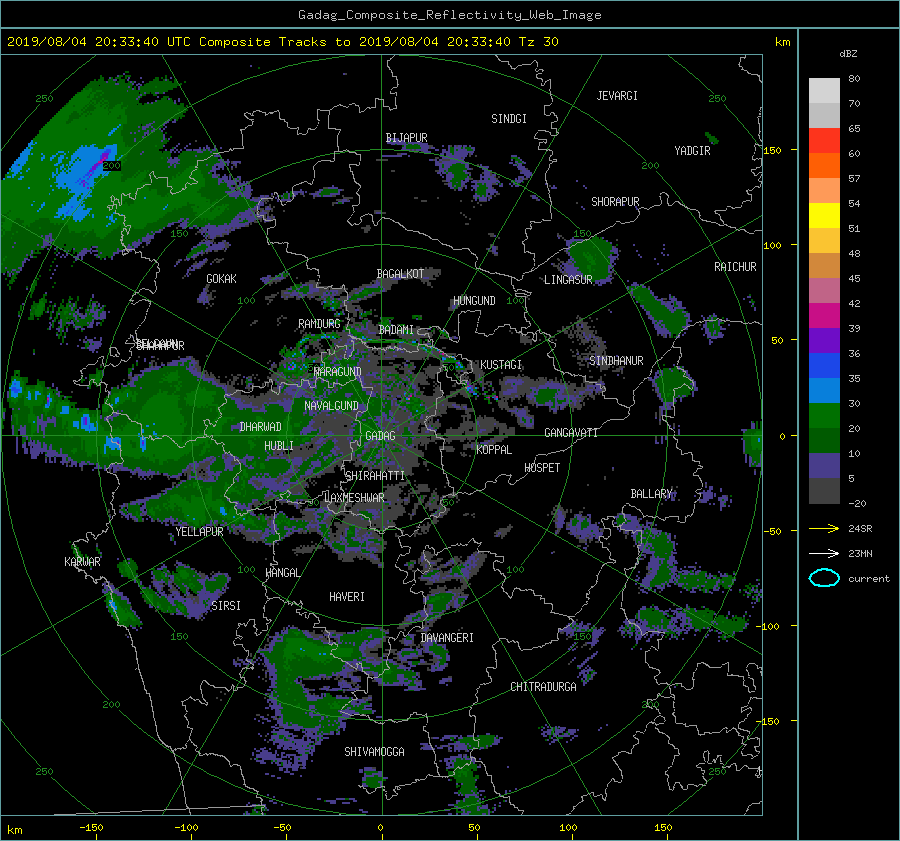Click the dBZ legend heading
Screen dimensions: 900x841
848,54
